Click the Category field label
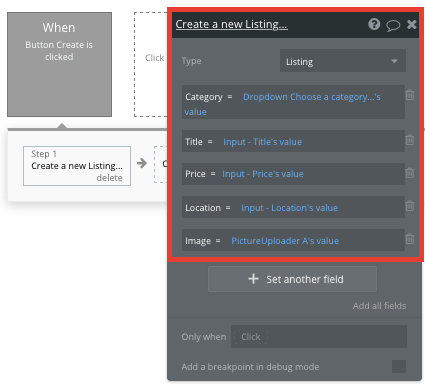 pyautogui.click(x=204, y=97)
